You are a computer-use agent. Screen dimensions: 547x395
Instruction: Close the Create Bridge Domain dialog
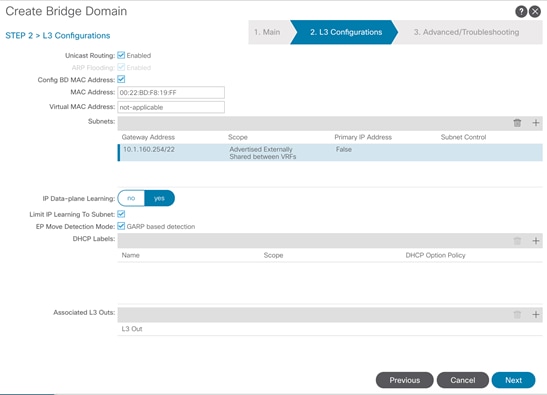(535, 12)
